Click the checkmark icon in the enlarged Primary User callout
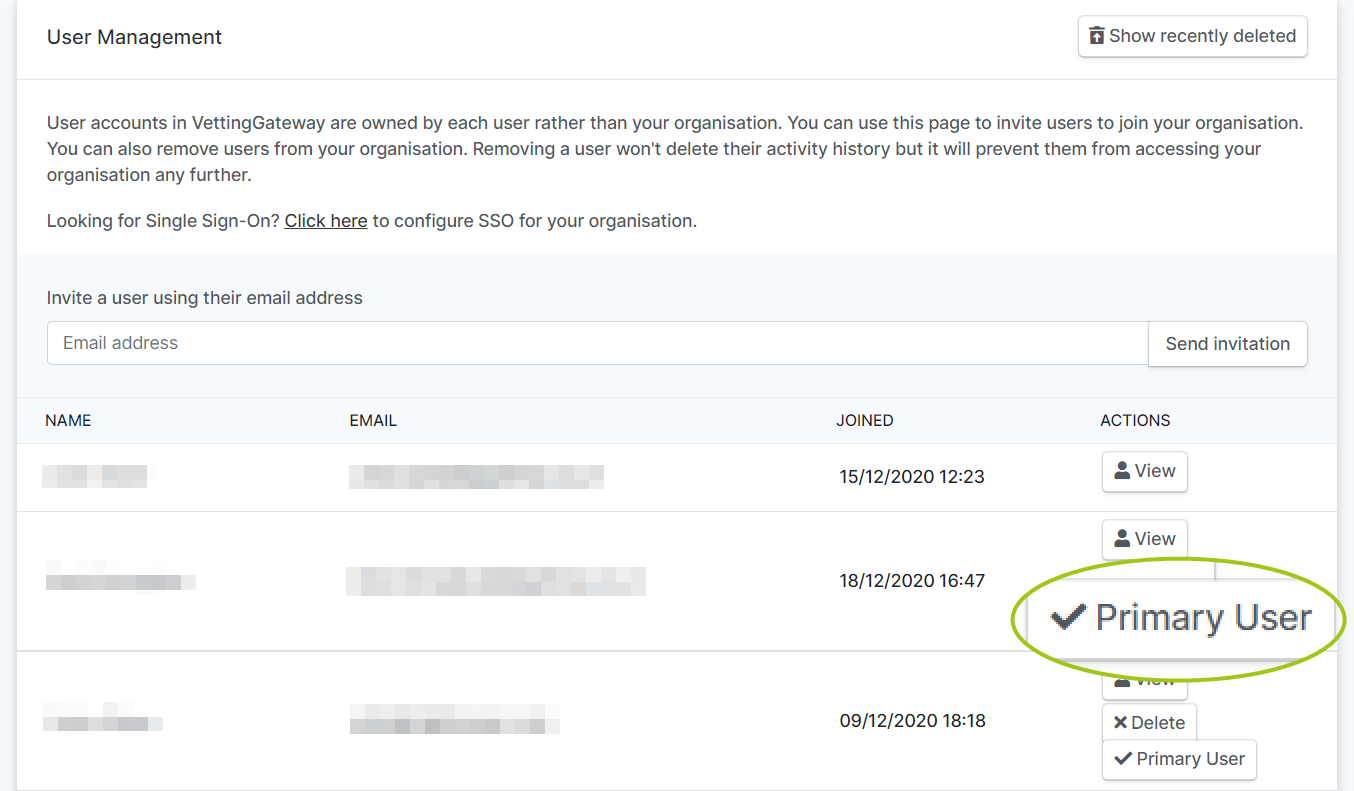Image resolution: width=1354 pixels, height=791 pixels. pos(1068,618)
